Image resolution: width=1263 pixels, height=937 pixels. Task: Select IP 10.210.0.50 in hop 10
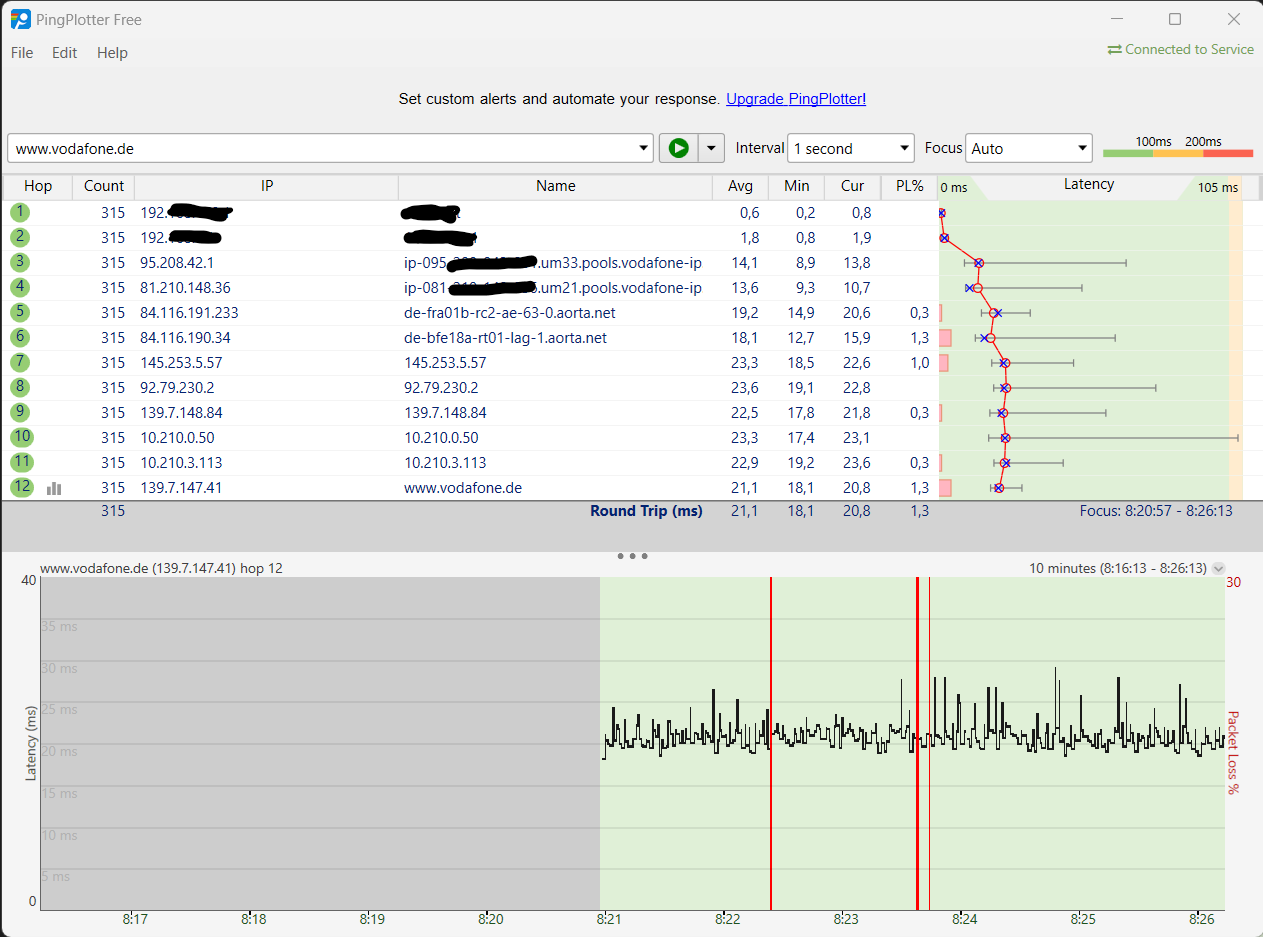click(177, 438)
